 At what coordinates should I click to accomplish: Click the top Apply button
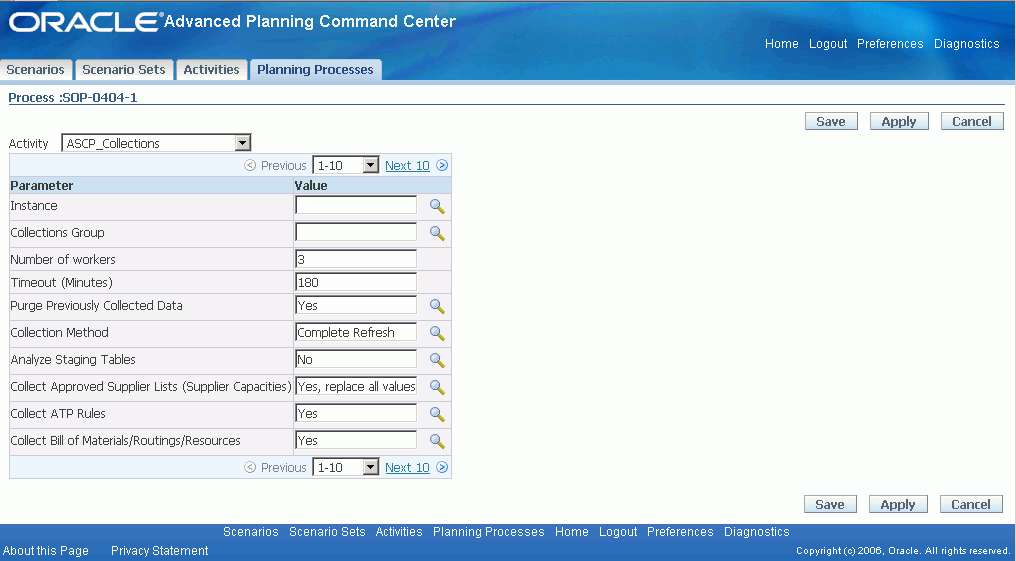[x=899, y=121]
